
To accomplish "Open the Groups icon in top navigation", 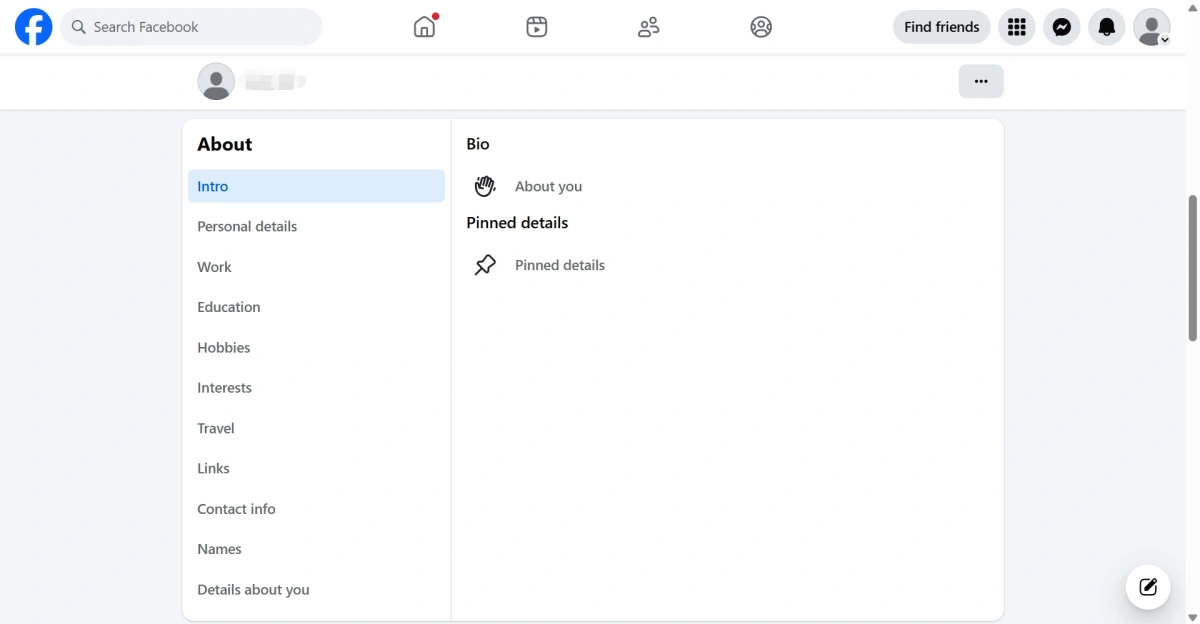I will pyautogui.click(x=761, y=27).
